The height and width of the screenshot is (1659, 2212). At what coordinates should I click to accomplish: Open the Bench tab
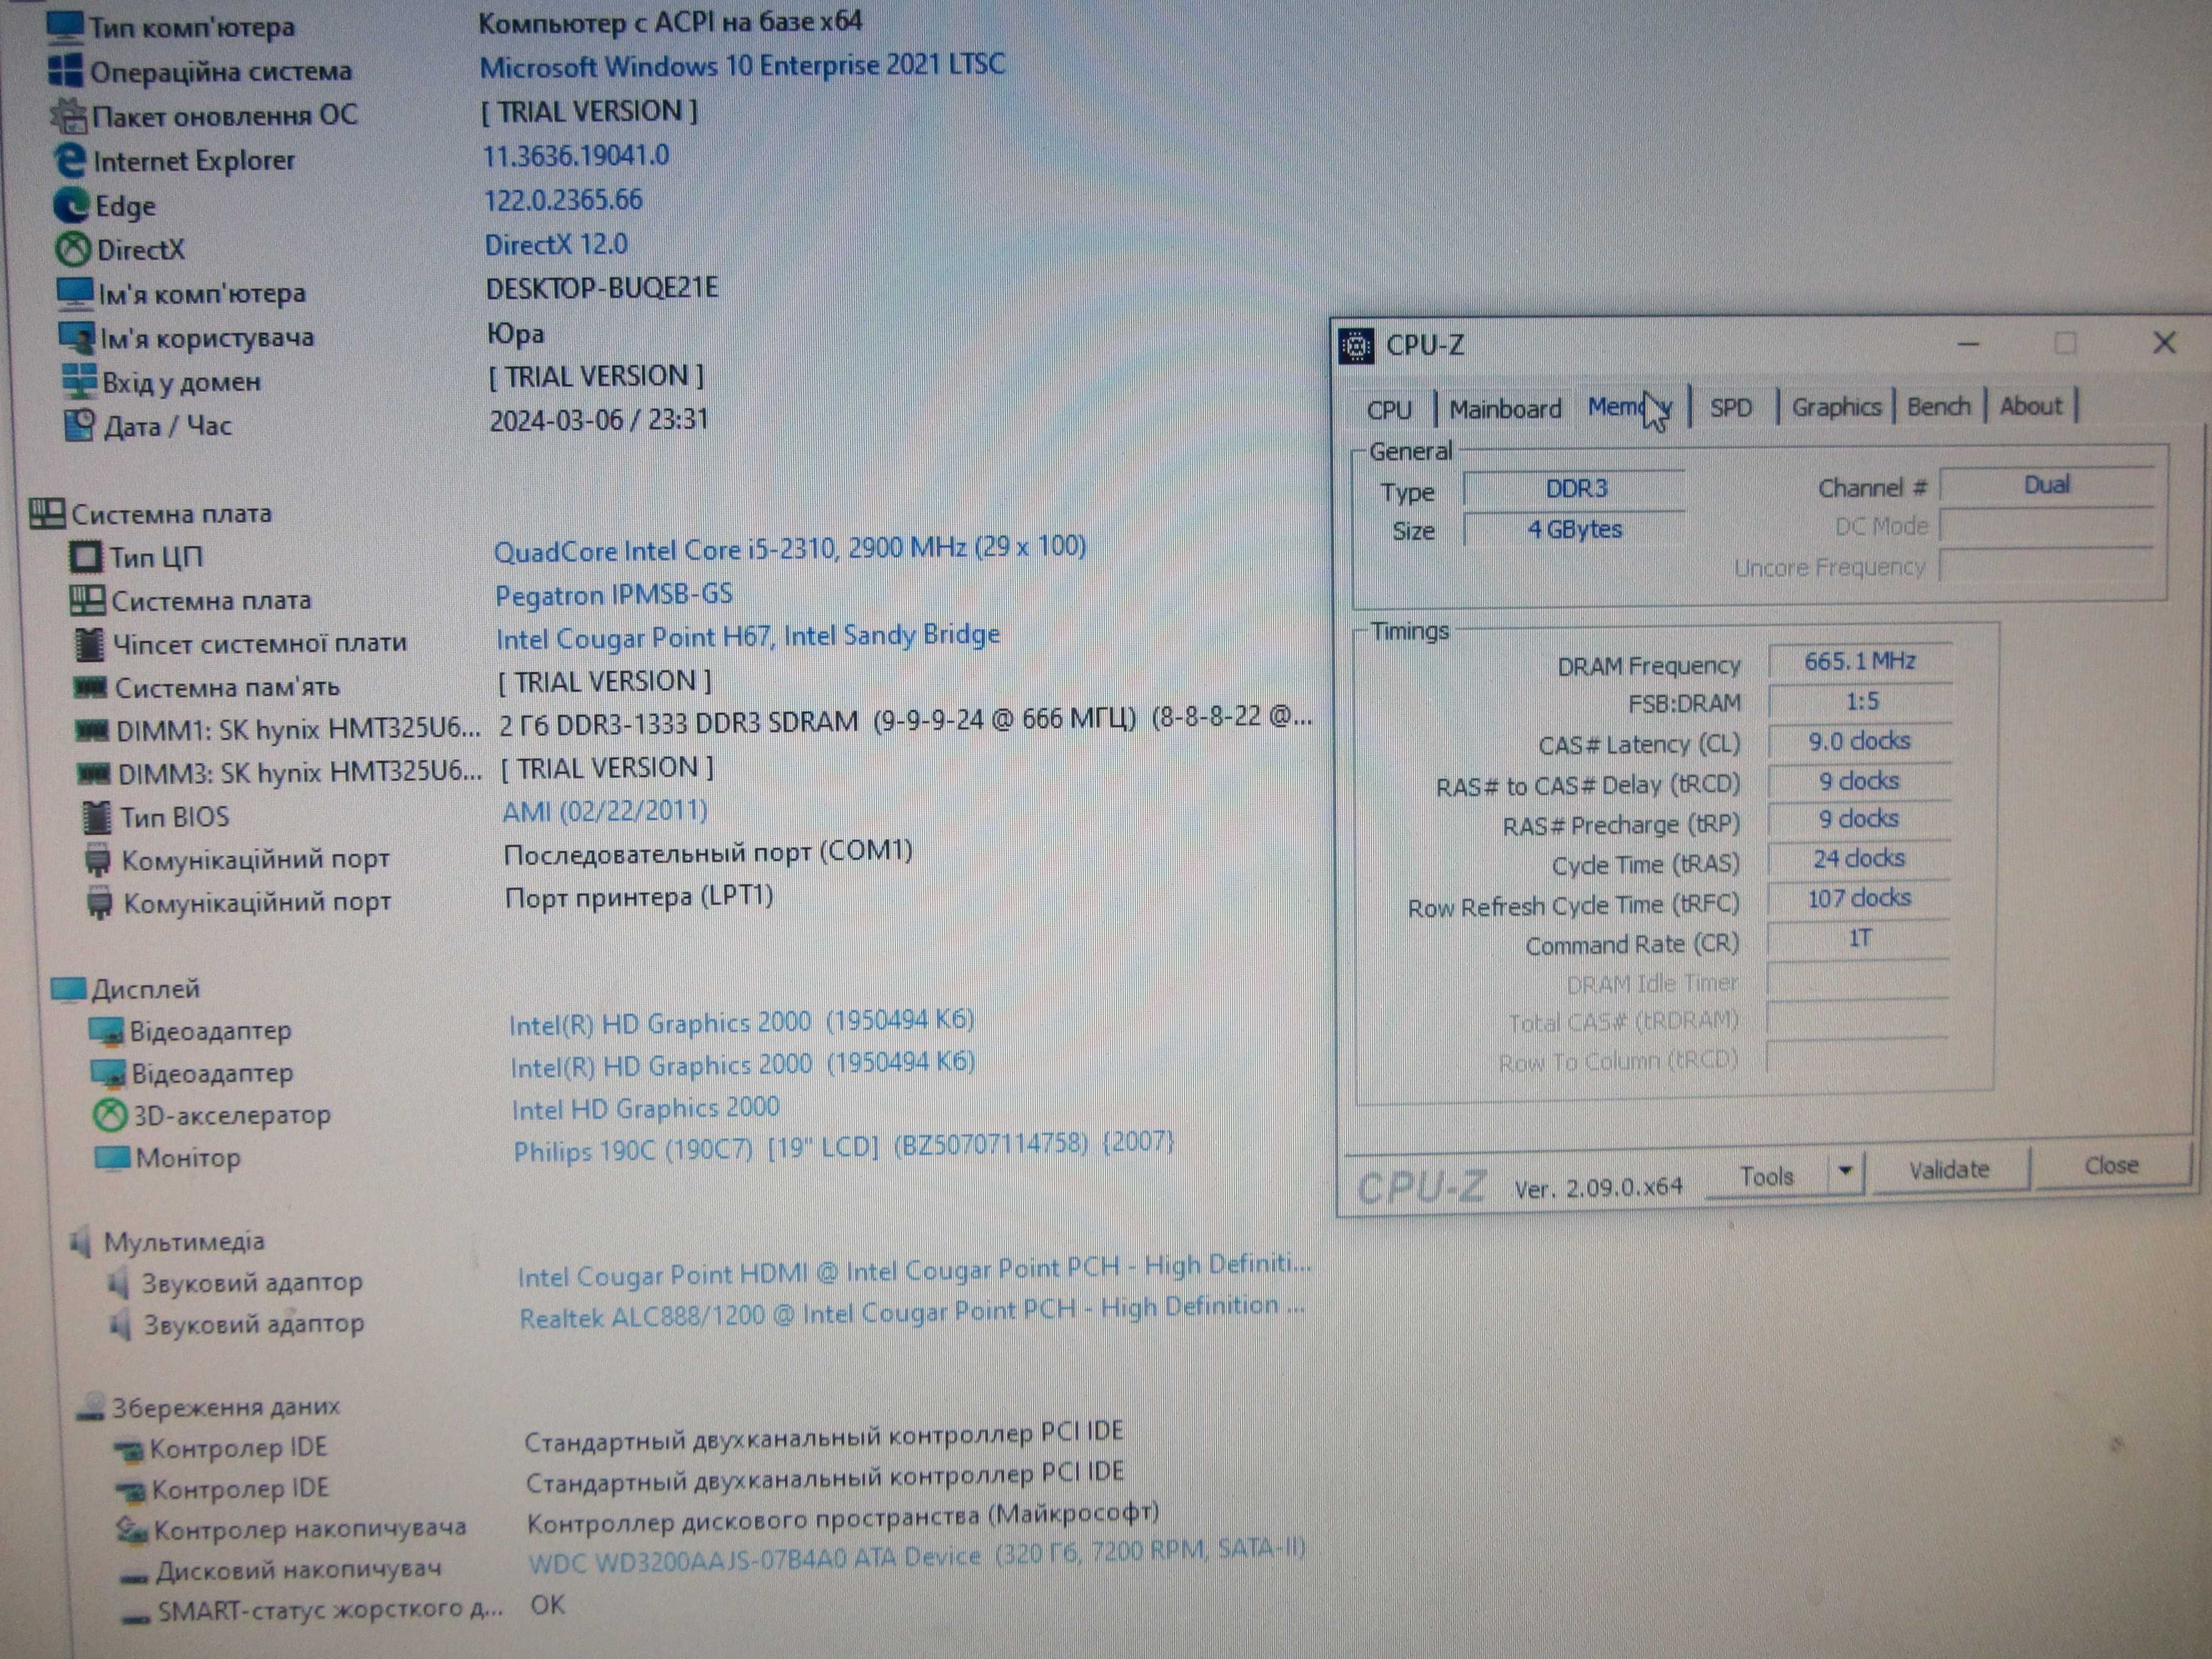[1938, 406]
